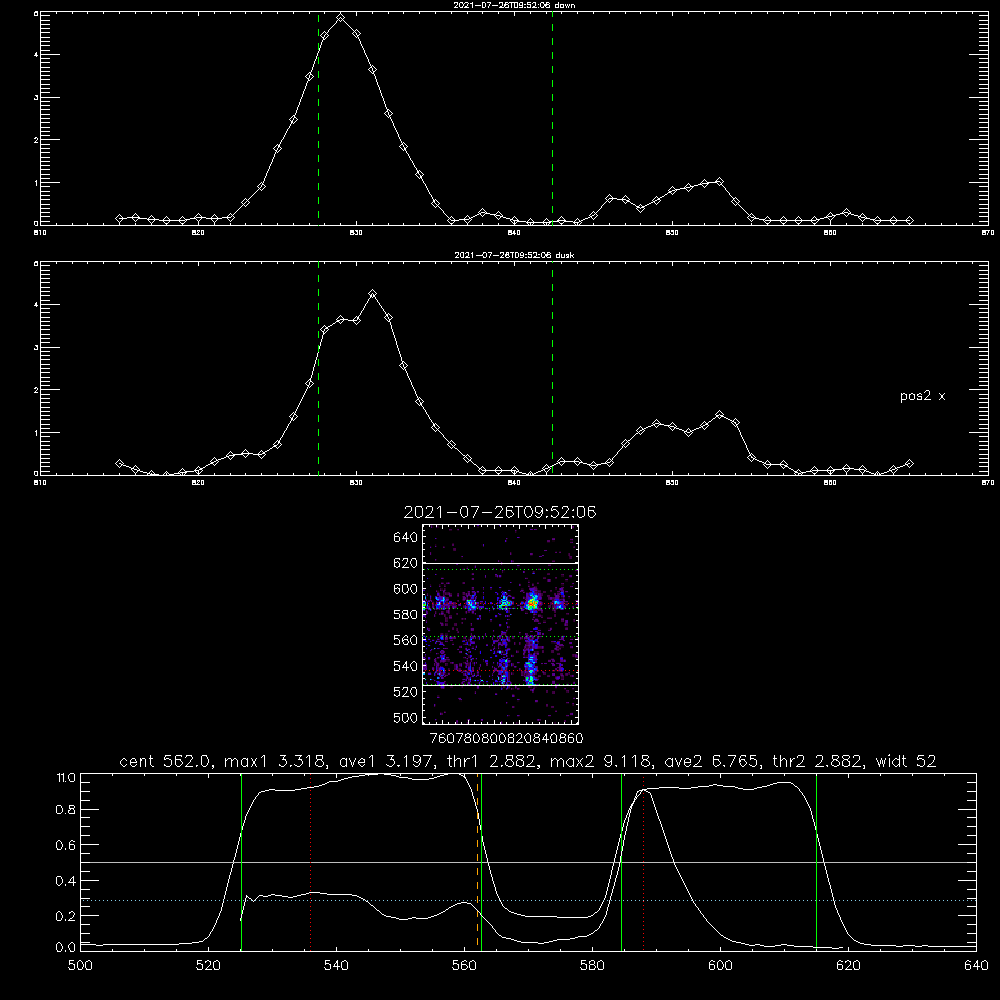
Task: Select the 'pos2 x' label
Action: (922, 396)
